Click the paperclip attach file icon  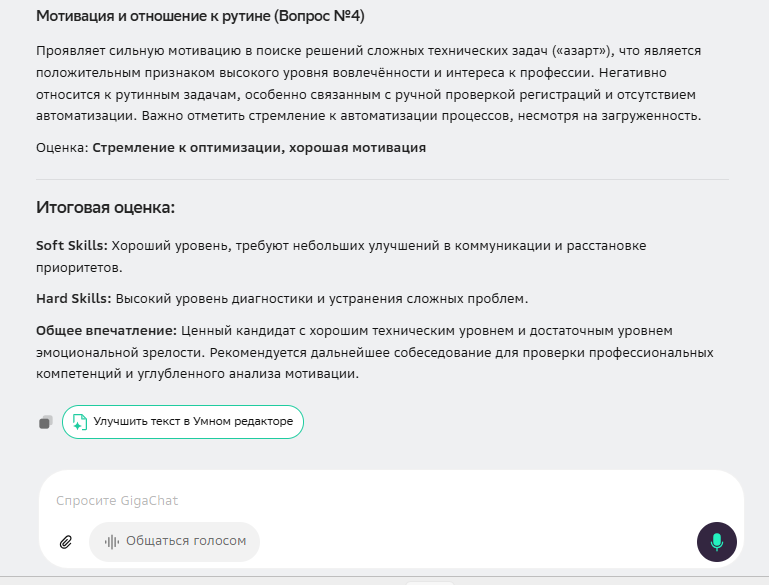(x=66, y=542)
